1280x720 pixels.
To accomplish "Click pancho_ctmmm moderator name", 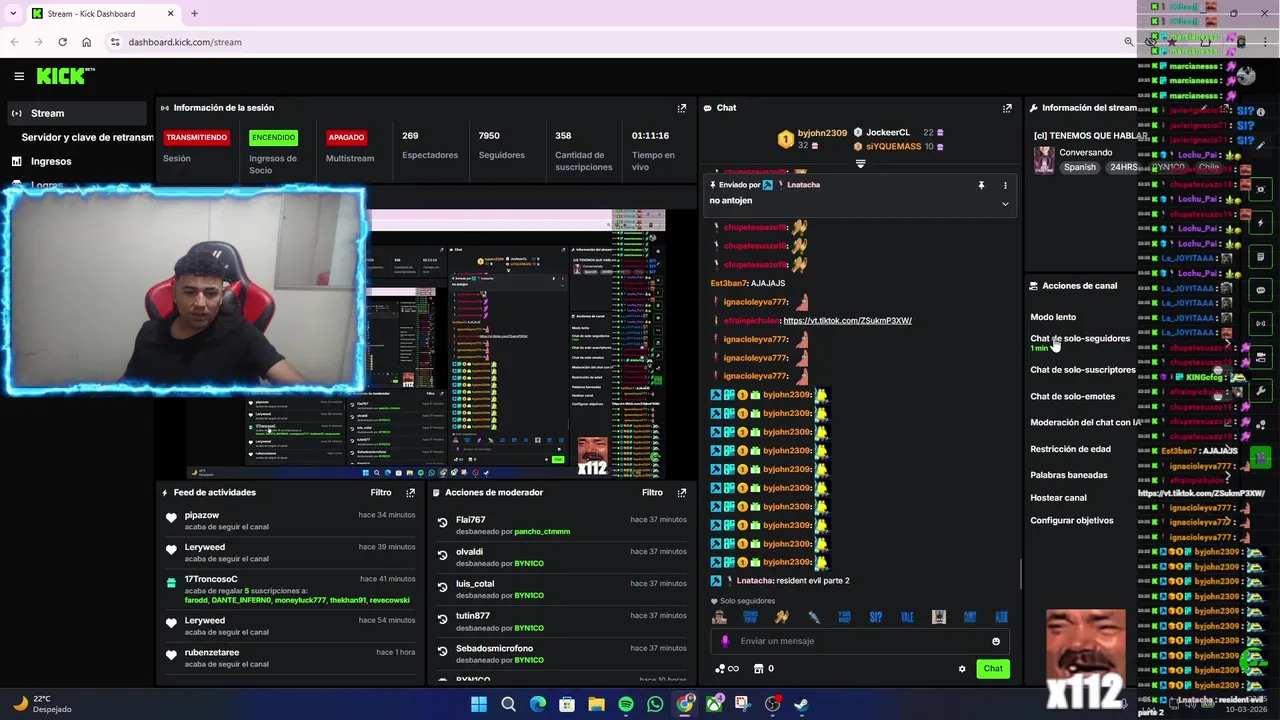I will pos(542,532).
